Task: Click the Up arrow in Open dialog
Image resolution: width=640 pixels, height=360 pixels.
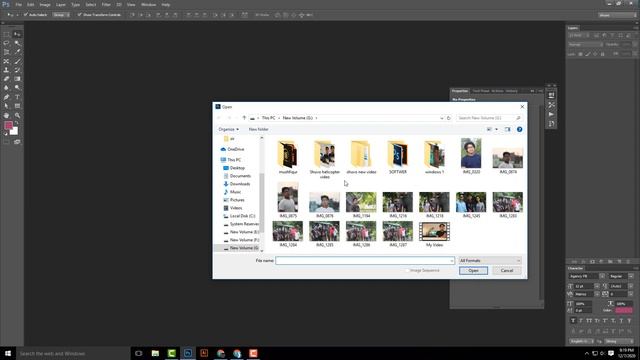Action: [x=244, y=118]
